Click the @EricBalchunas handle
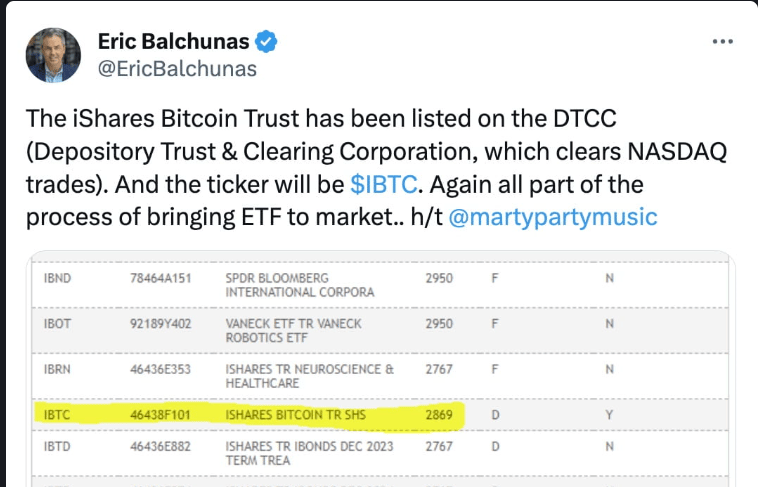This screenshot has width=758, height=487. pos(177,68)
